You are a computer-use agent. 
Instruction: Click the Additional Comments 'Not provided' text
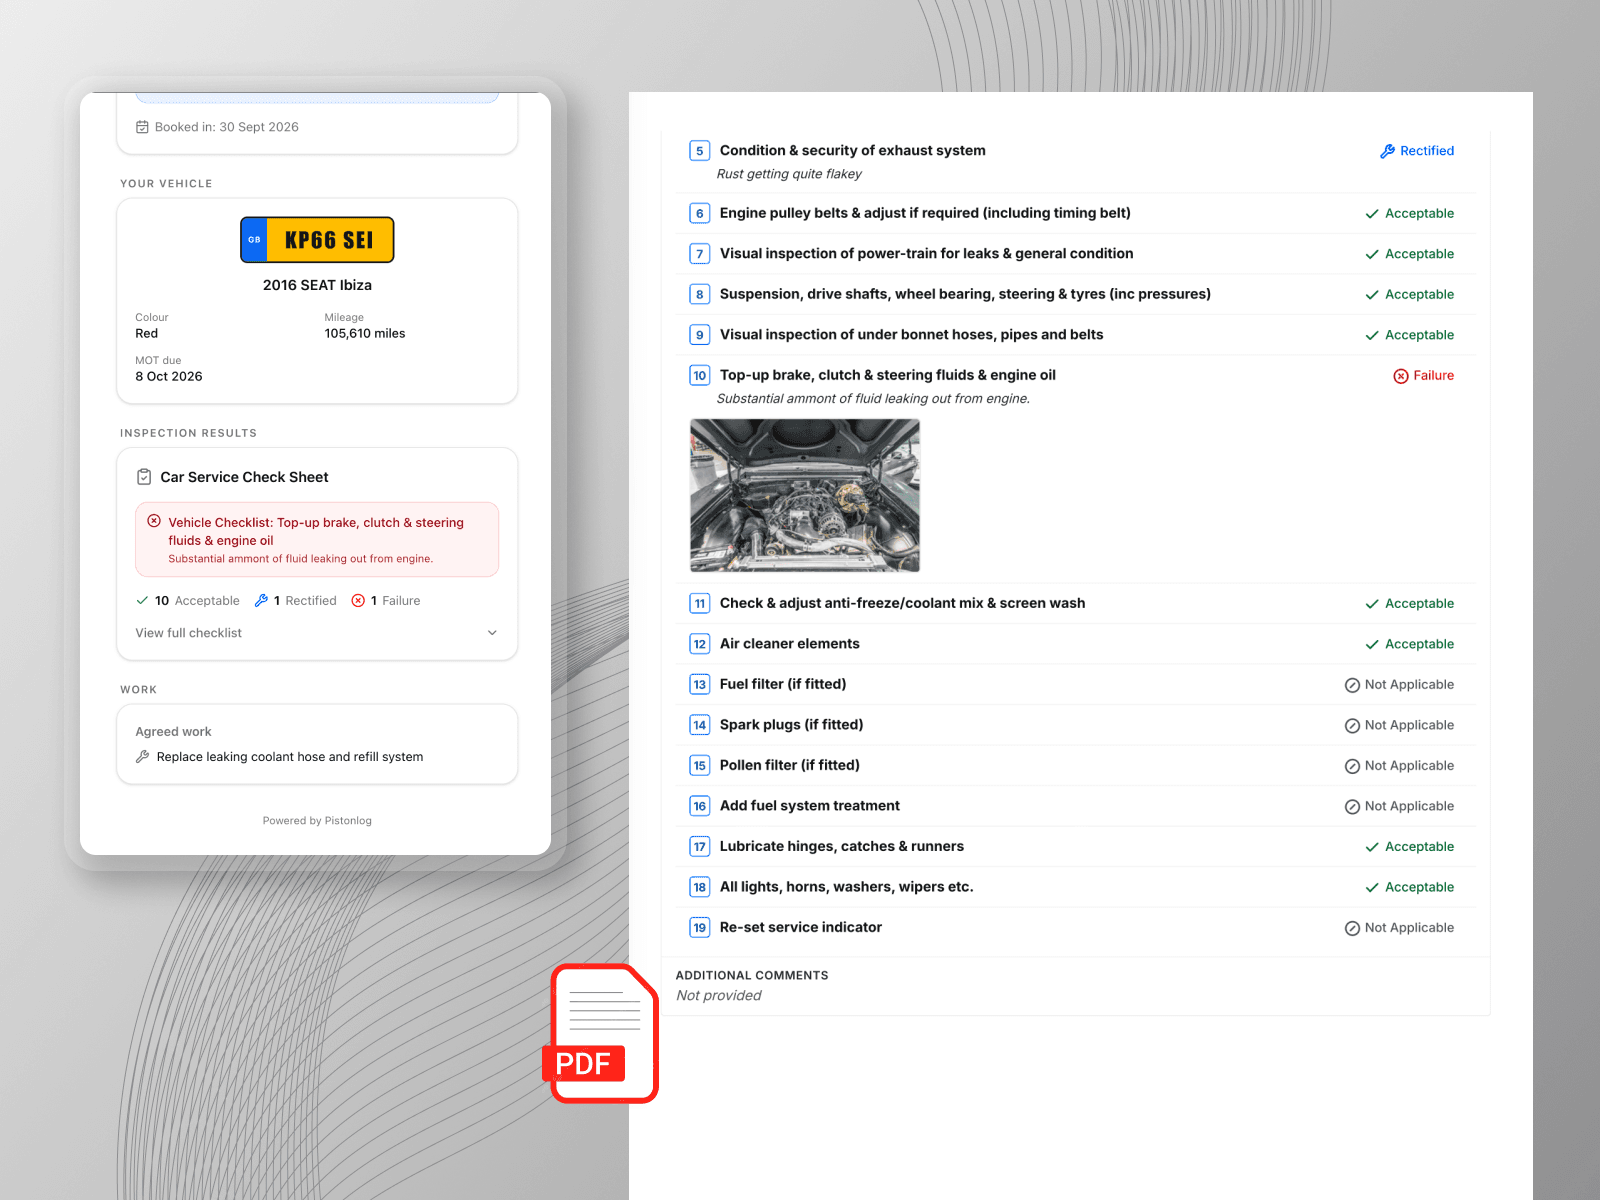pos(719,996)
